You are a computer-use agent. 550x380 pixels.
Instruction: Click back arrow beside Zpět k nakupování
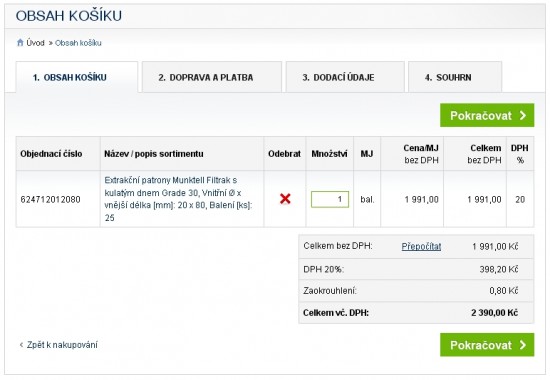click(21, 345)
